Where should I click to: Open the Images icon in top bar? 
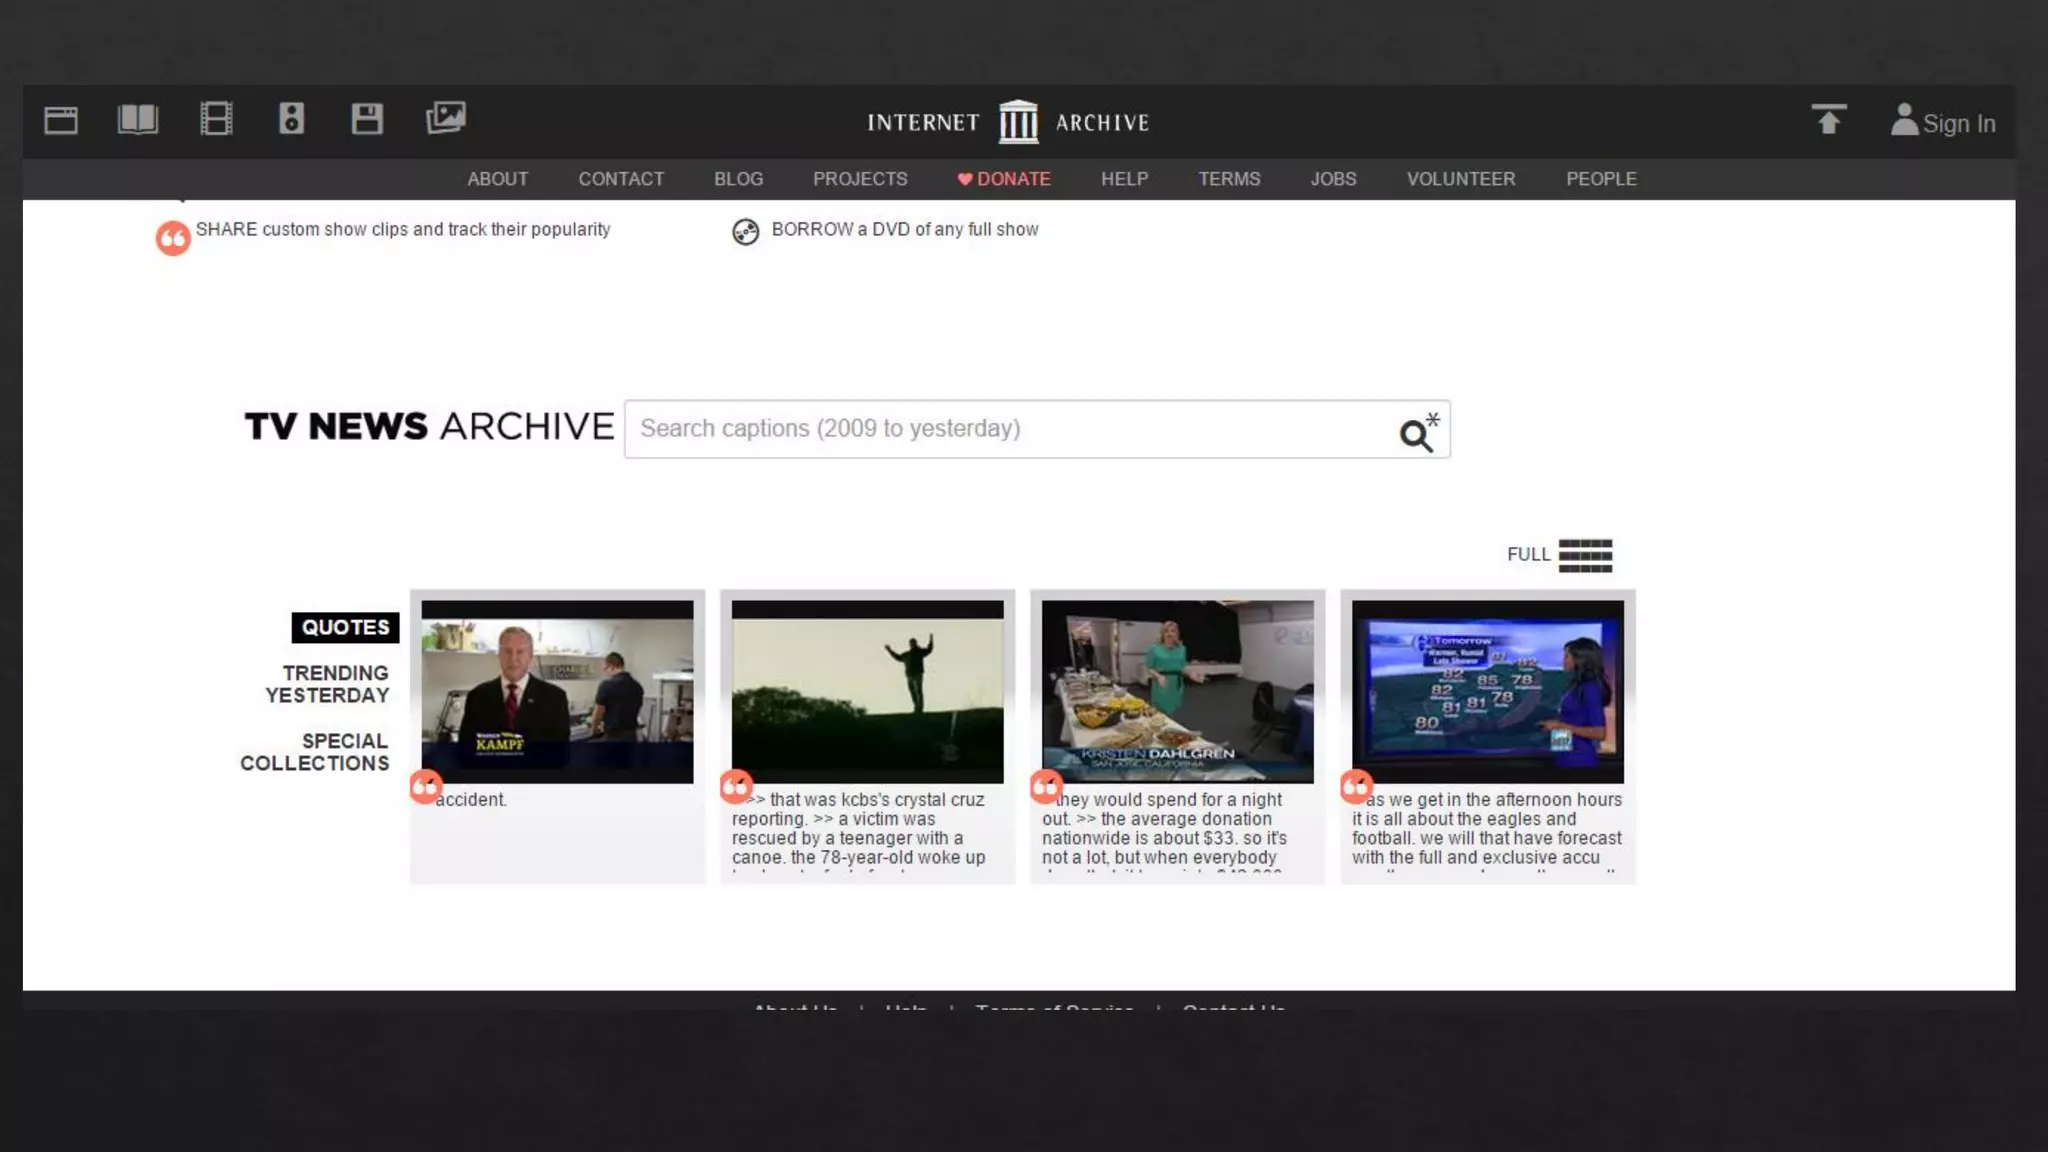tap(445, 118)
